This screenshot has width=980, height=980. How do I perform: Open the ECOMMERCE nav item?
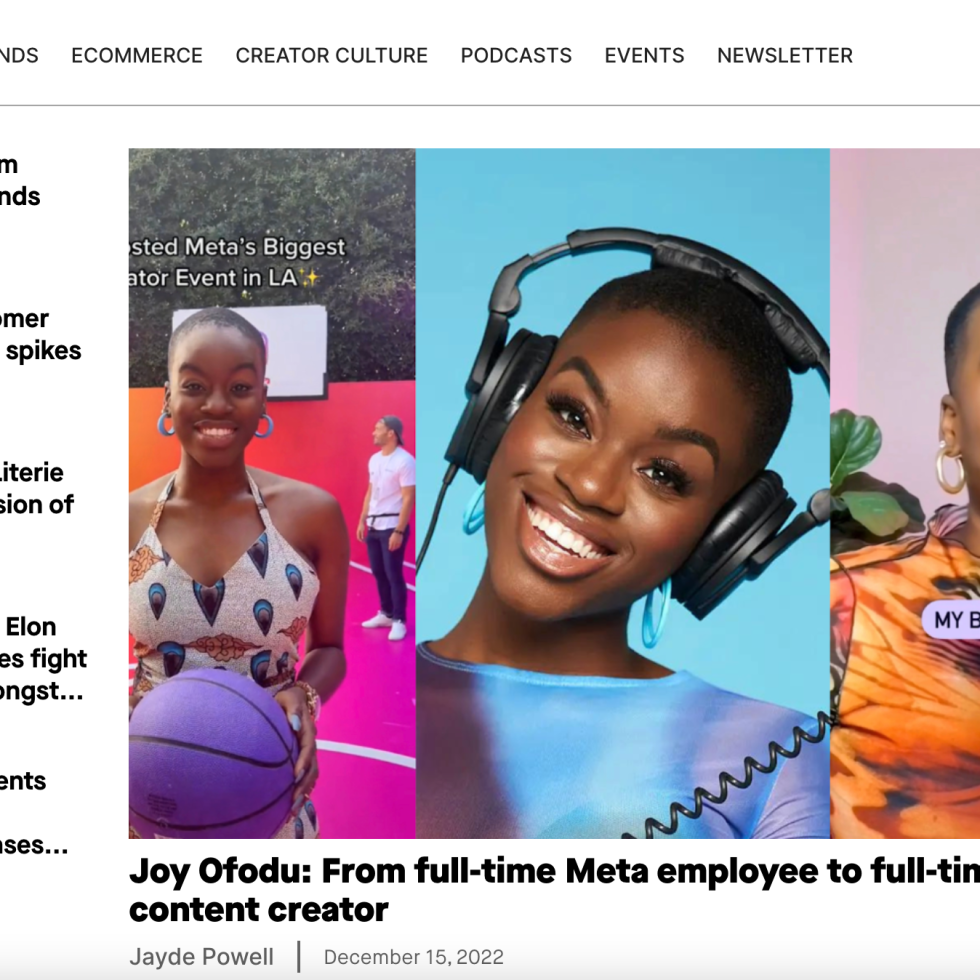137,56
